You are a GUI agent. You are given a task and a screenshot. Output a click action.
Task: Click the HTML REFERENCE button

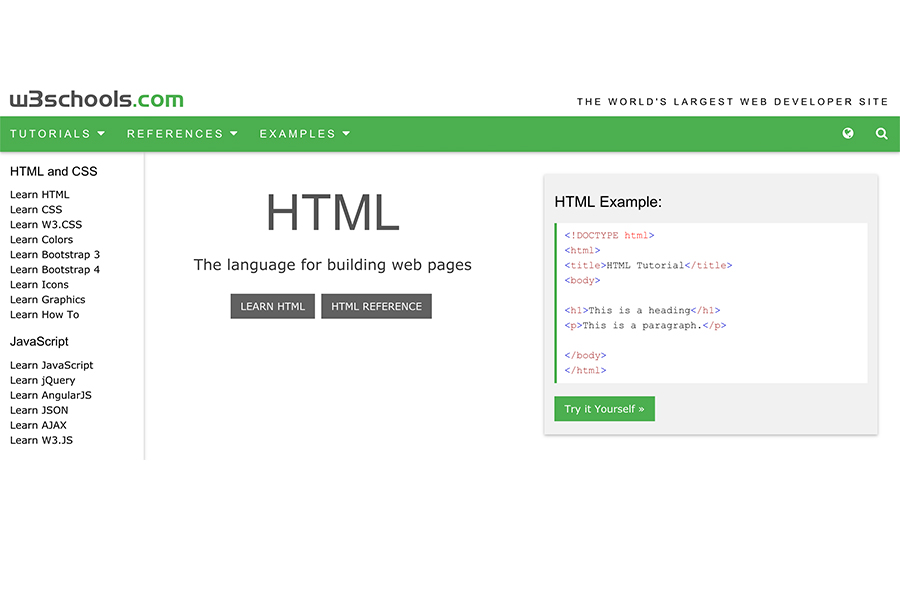pyautogui.click(x=377, y=307)
